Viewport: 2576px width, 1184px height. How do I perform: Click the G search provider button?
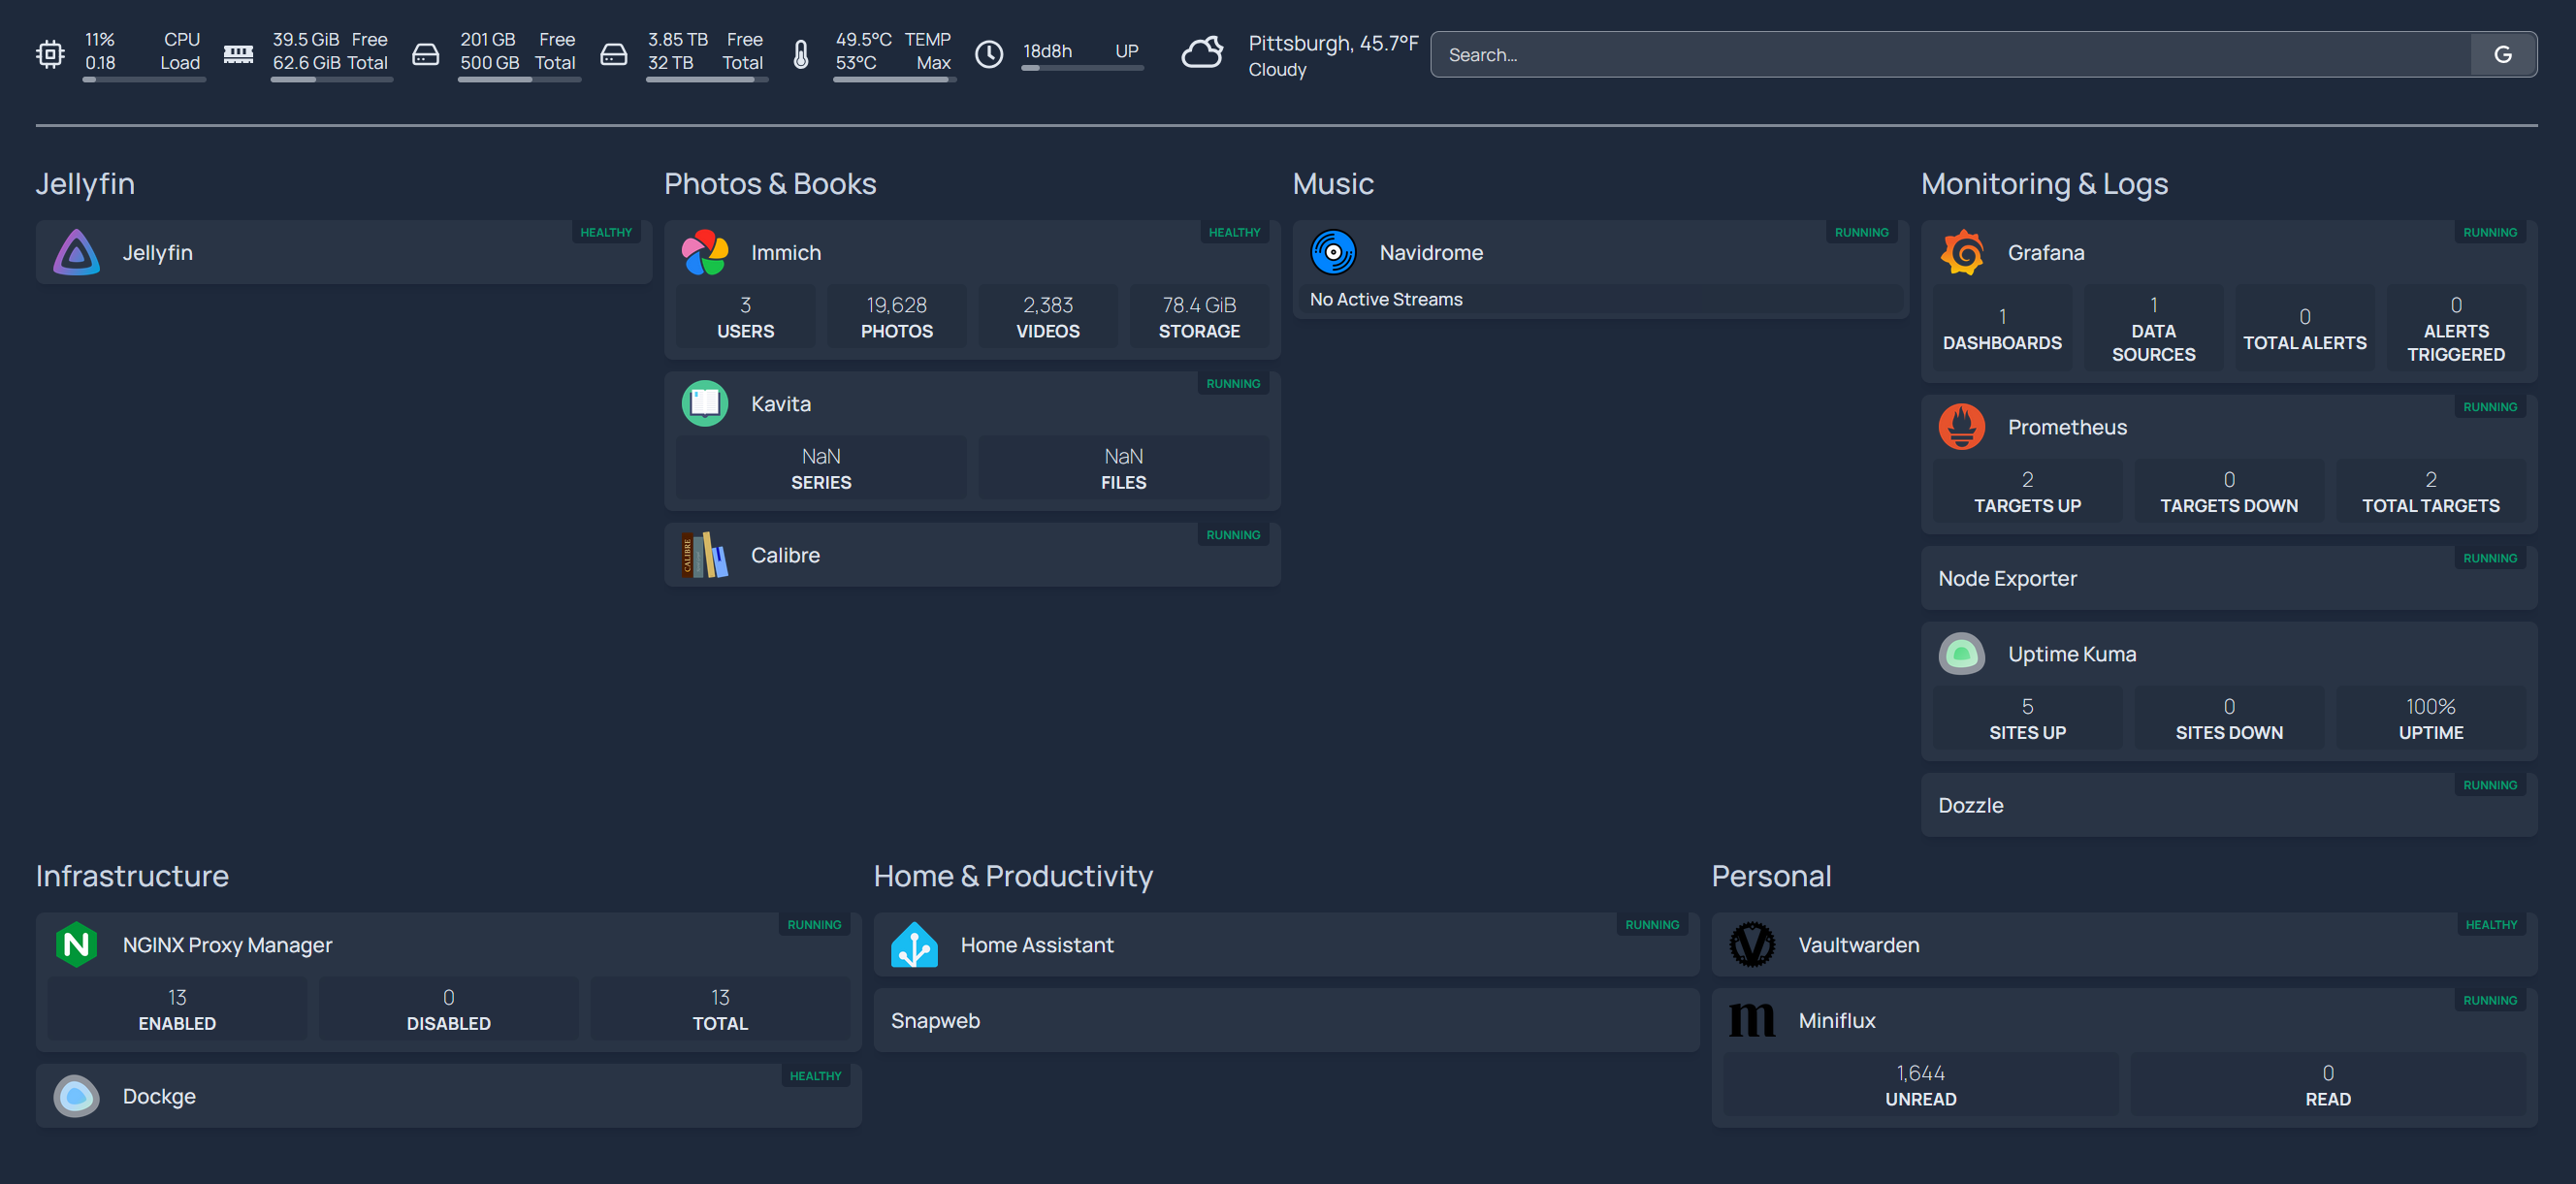coord(2504,54)
